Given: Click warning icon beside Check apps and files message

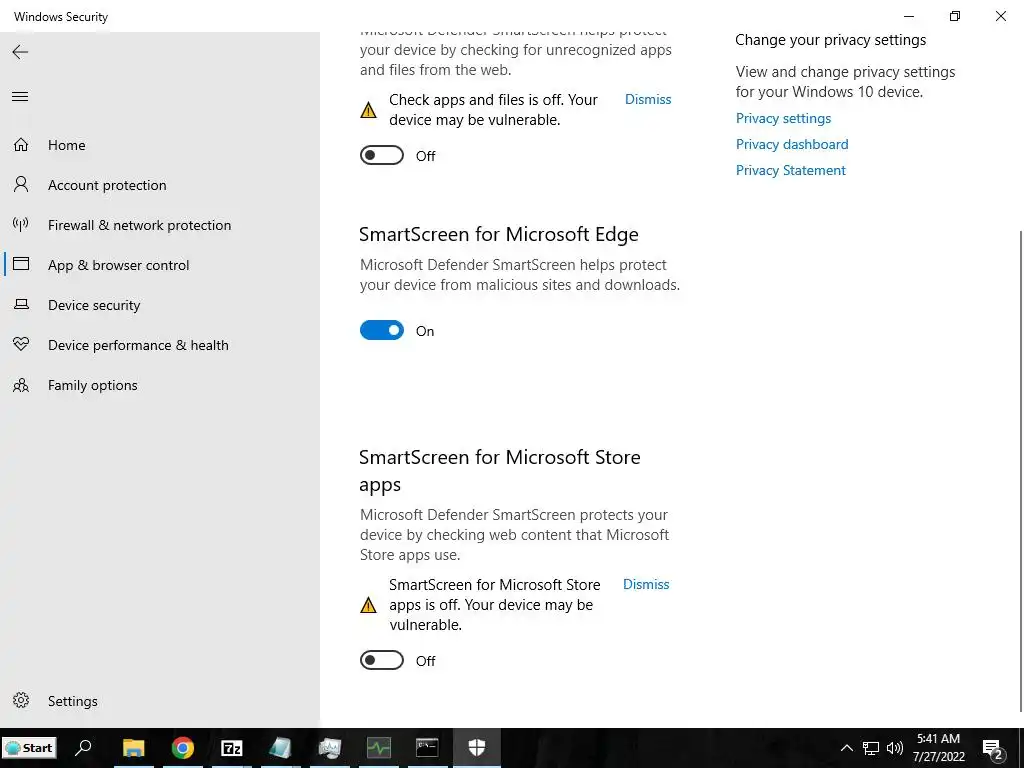Looking at the screenshot, I should coord(368,110).
